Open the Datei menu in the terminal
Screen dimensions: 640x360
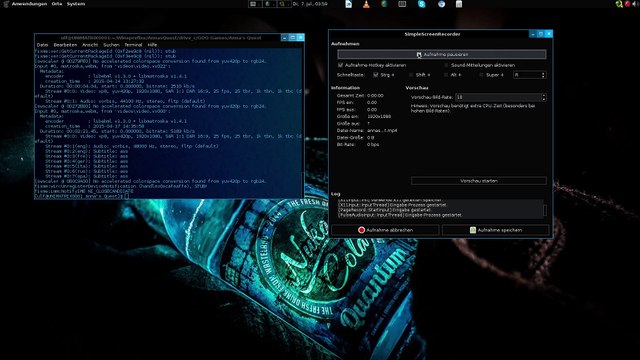(x=42, y=45)
